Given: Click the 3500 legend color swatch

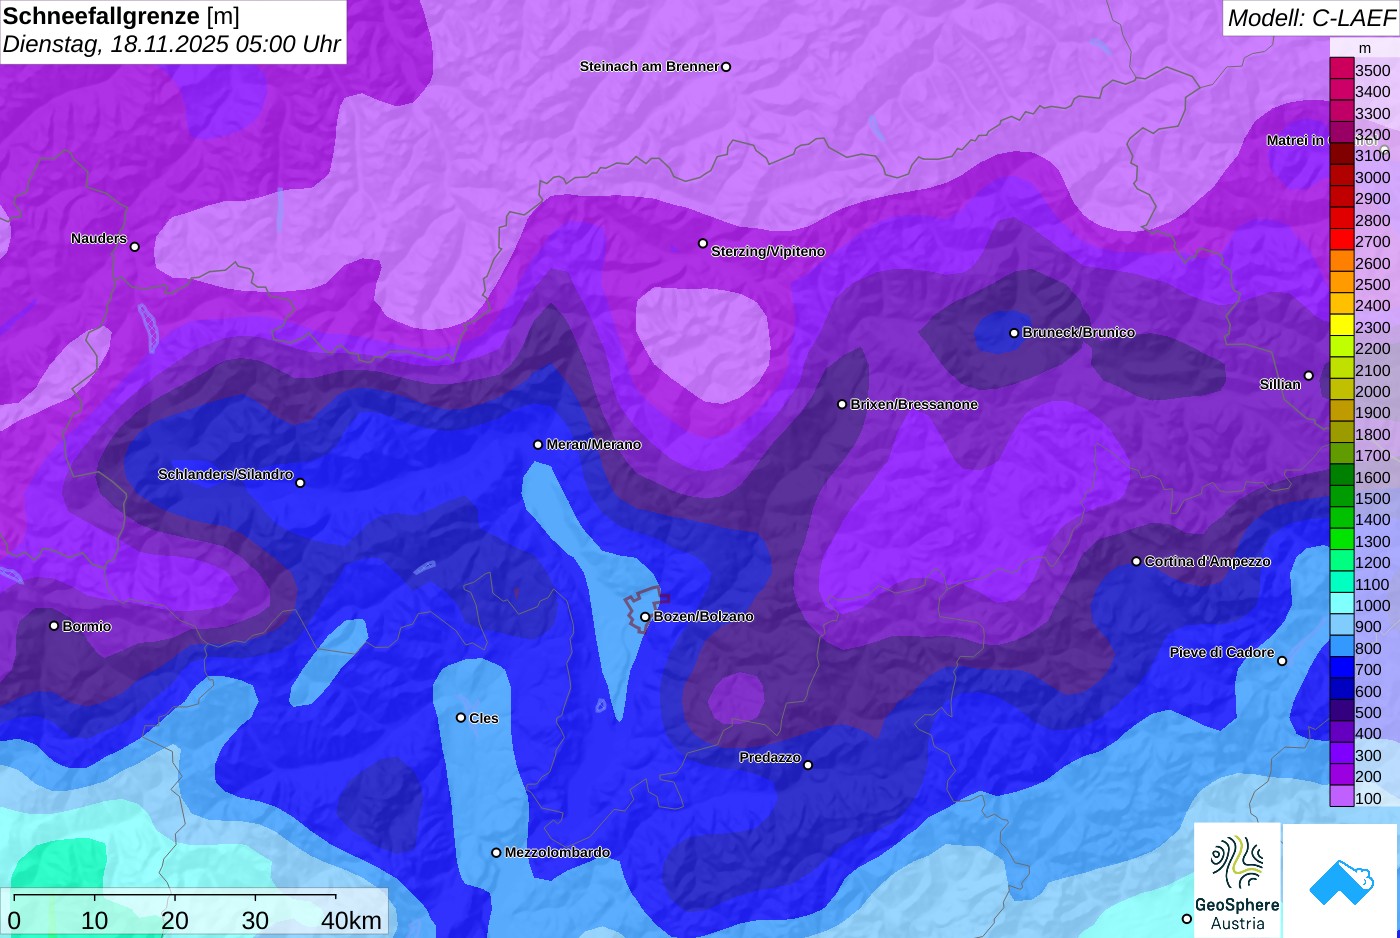Looking at the screenshot, I should 1341,69.
